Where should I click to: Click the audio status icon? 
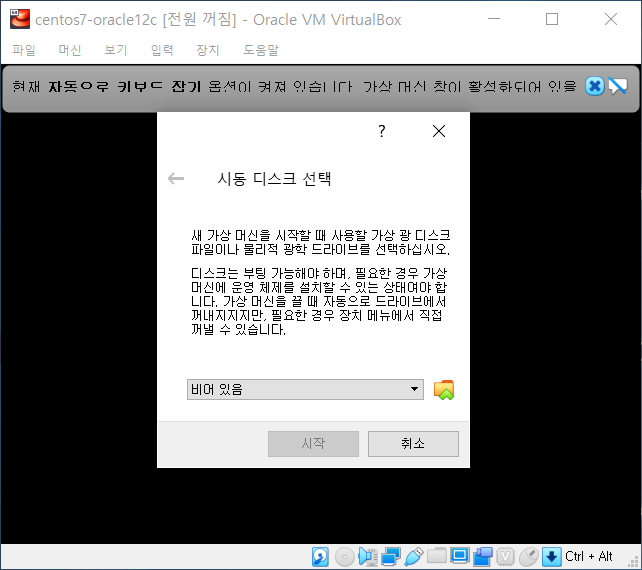pyautogui.click(x=368, y=556)
